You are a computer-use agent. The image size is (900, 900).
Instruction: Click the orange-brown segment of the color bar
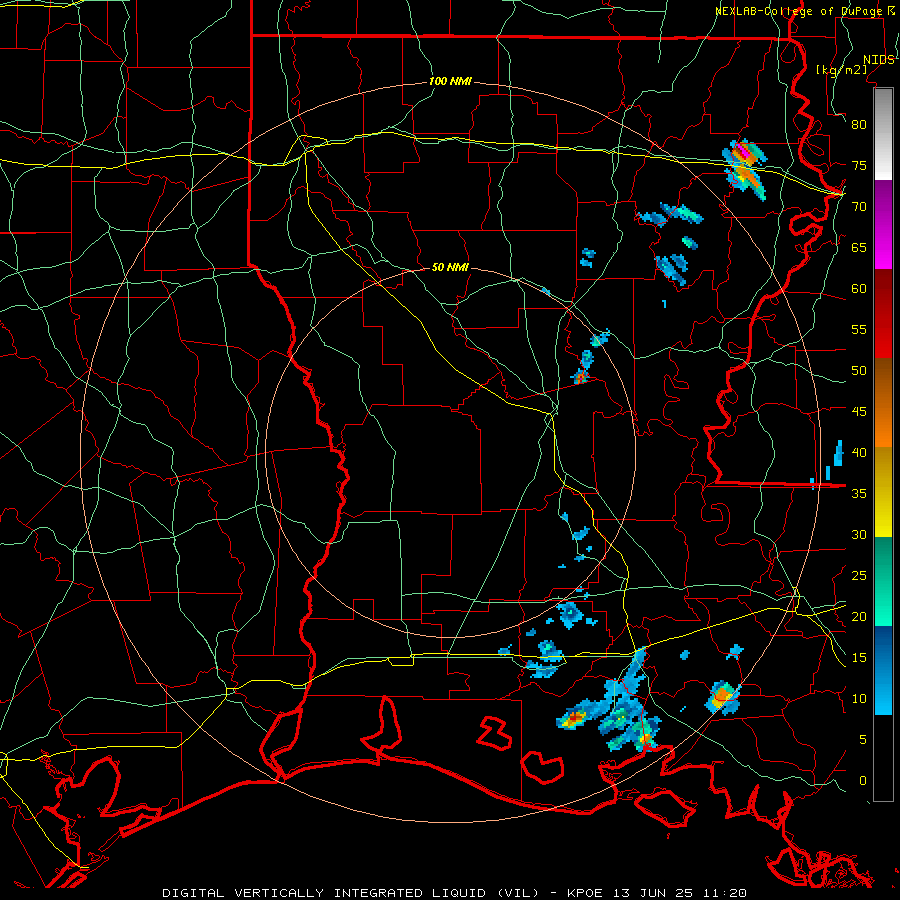[x=883, y=403]
